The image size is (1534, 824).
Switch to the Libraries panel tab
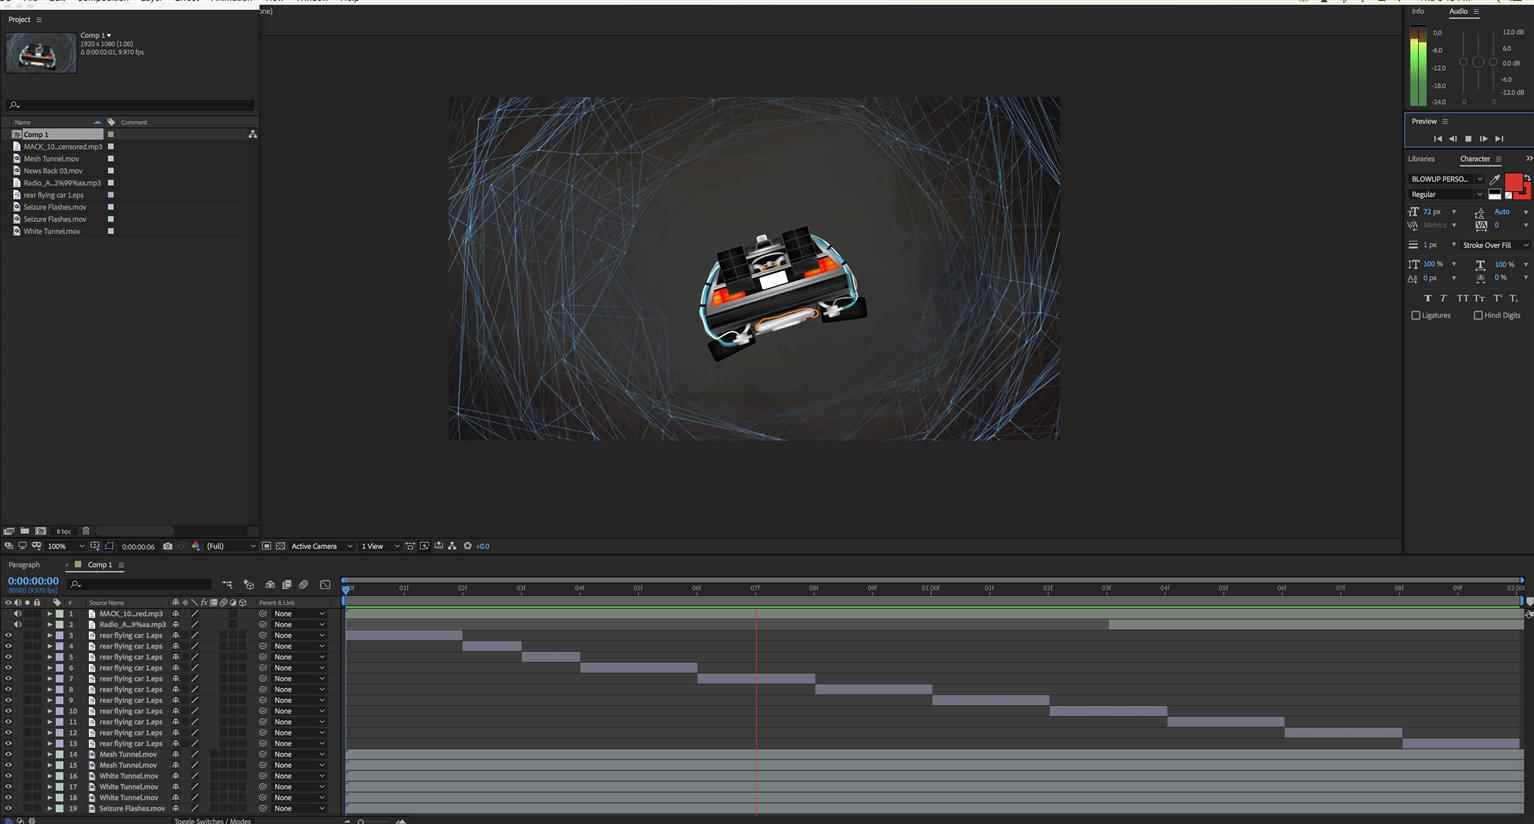click(1421, 159)
